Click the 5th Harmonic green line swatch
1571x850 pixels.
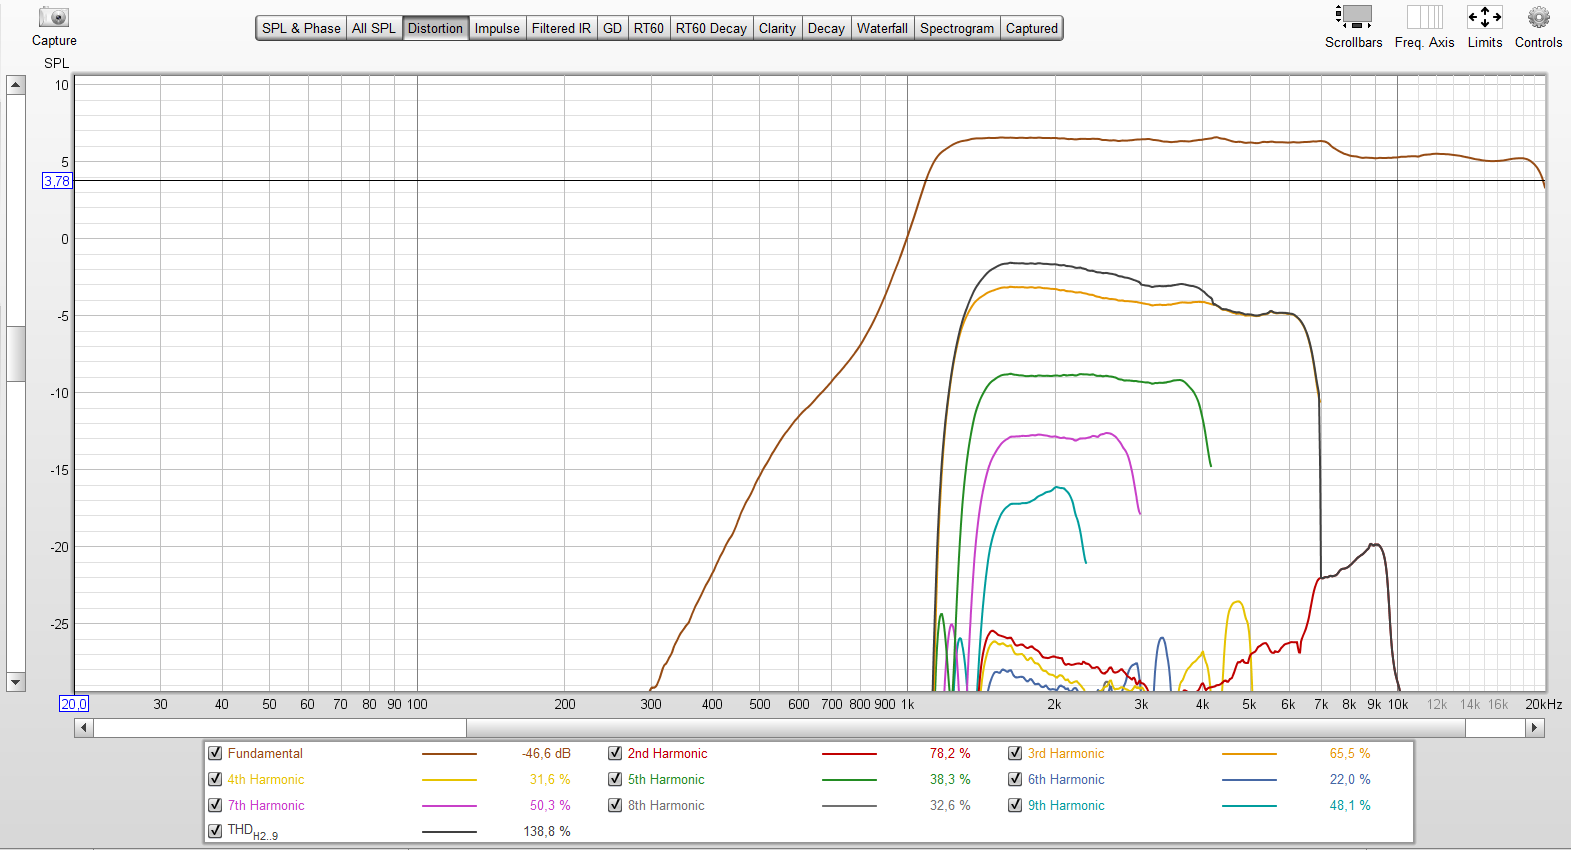click(849, 780)
